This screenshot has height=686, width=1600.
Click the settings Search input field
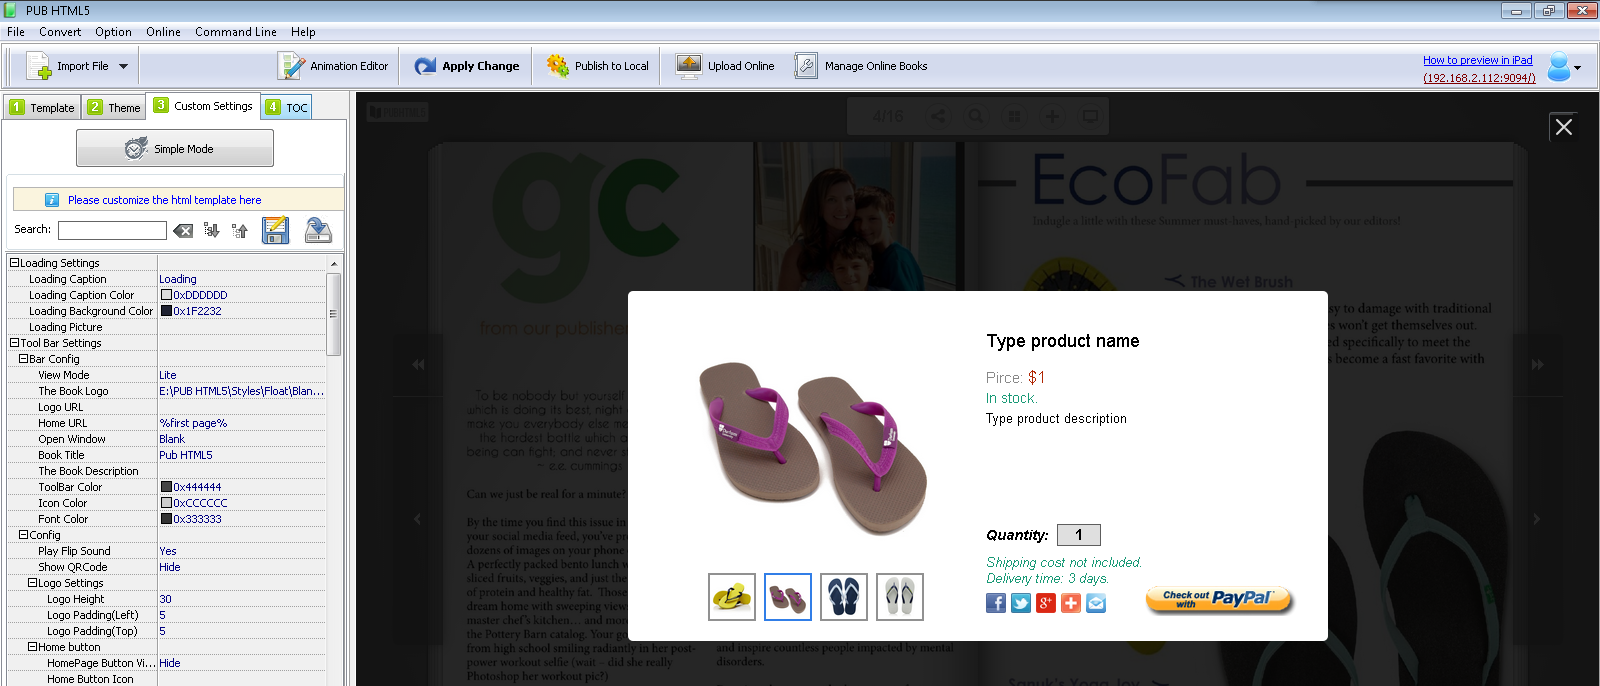point(112,230)
